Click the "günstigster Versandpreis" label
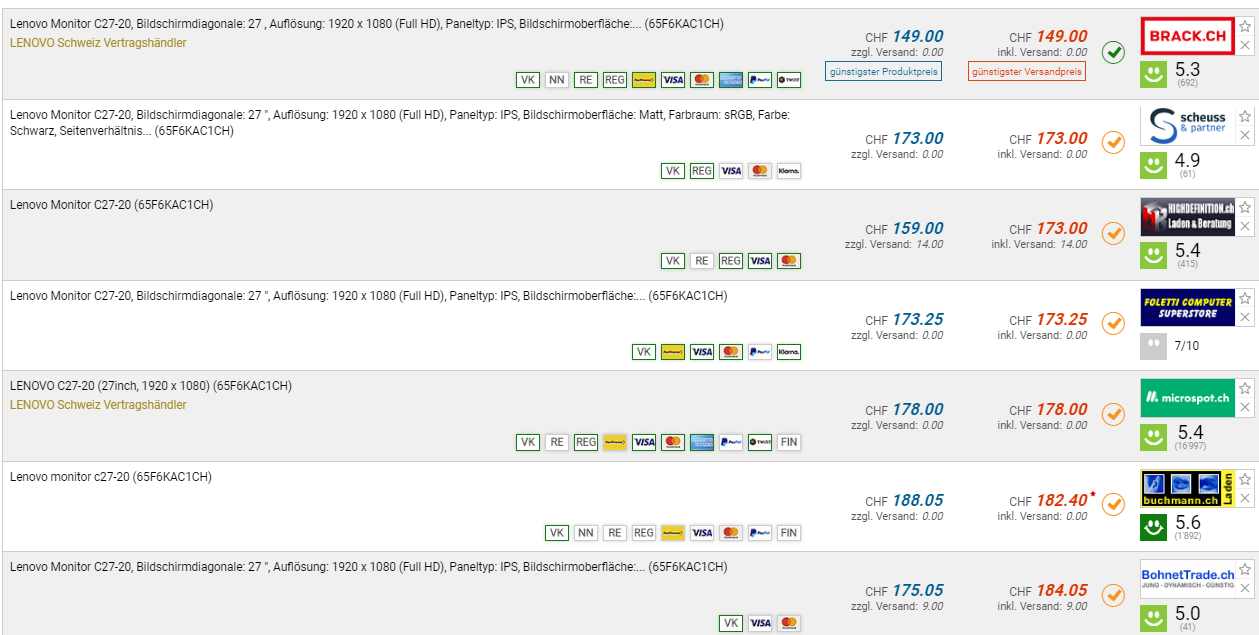 [x=1027, y=71]
